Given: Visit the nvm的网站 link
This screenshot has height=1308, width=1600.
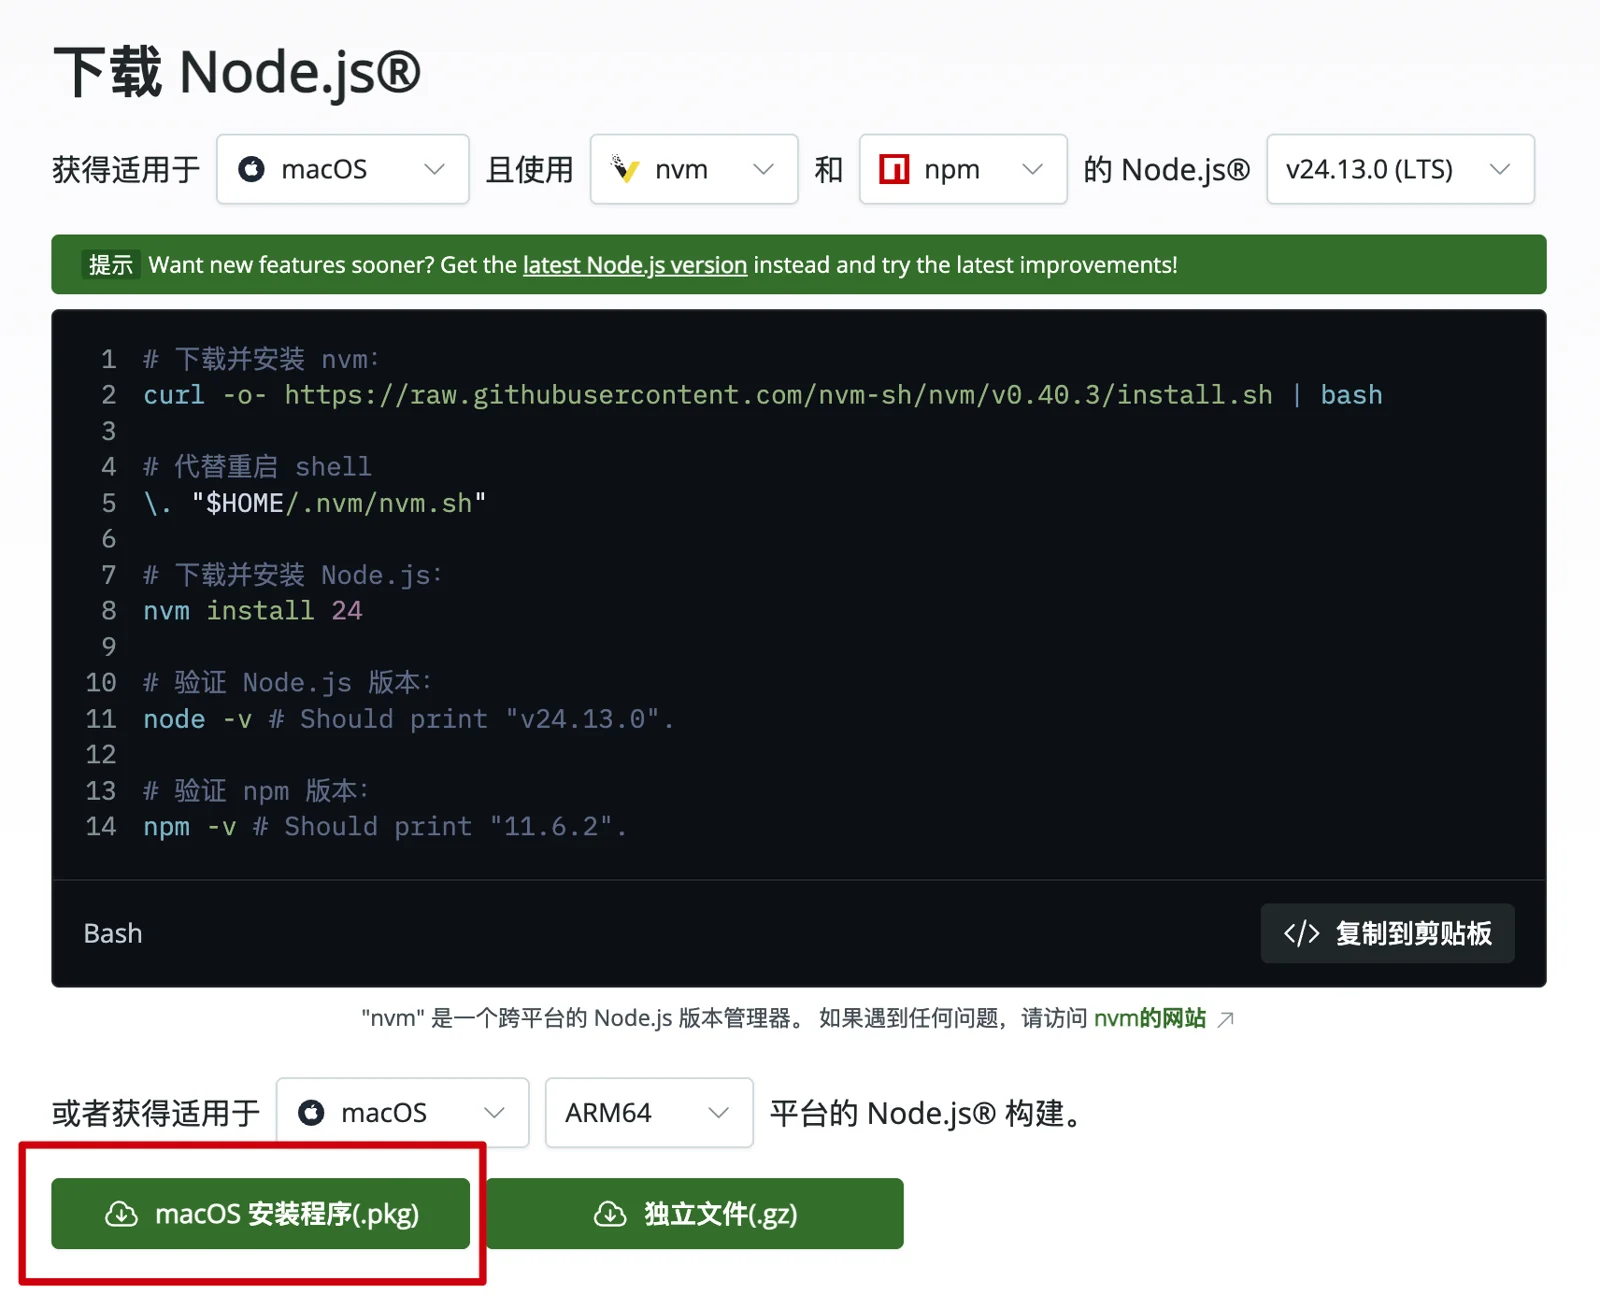Looking at the screenshot, I should pos(1149,1019).
